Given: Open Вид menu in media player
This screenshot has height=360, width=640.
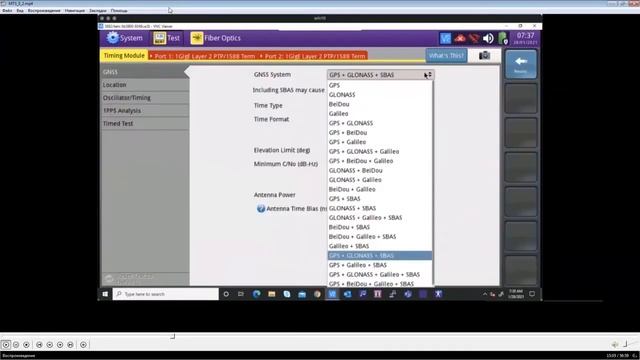Looking at the screenshot, I should point(20,11).
